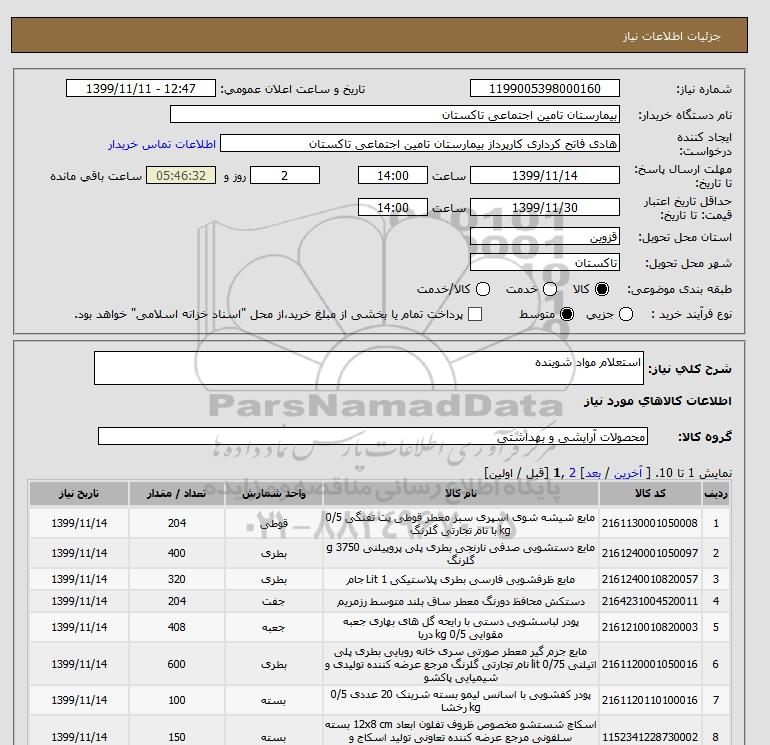The width and height of the screenshot is (770, 745).
Task: Click the delivery city field تاکستان
Action: (x=545, y=262)
